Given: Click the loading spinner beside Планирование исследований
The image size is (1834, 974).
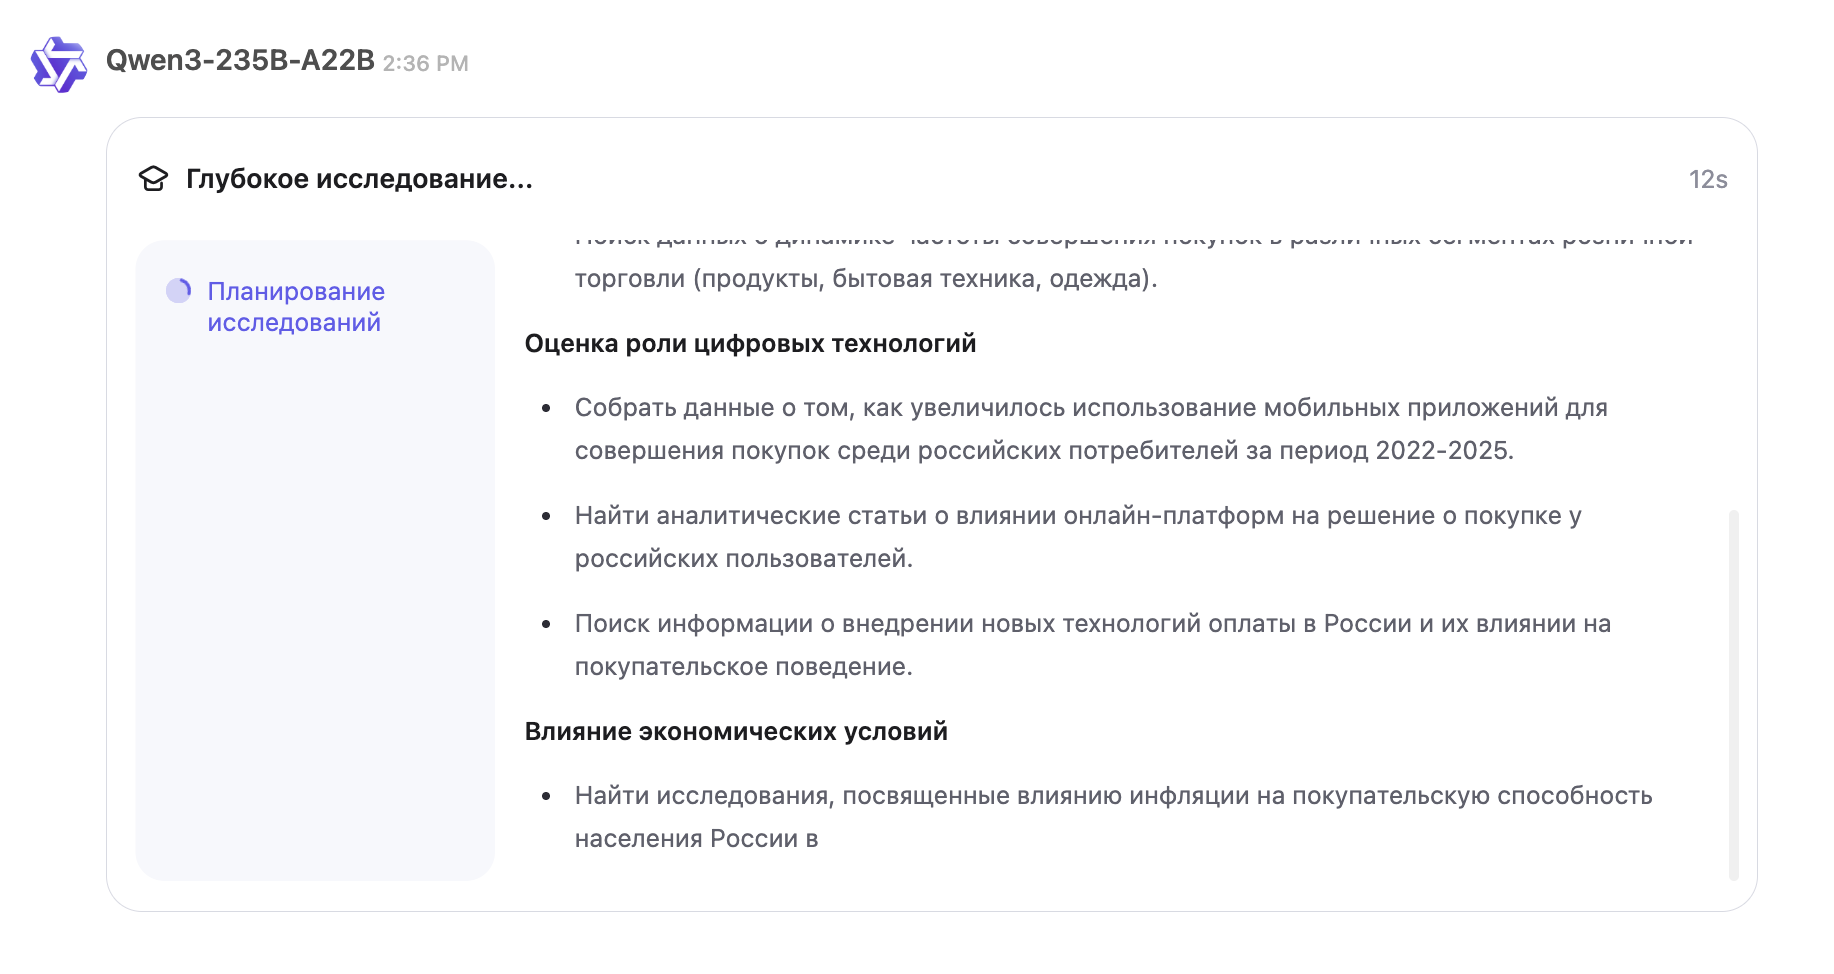Looking at the screenshot, I should point(179,291).
